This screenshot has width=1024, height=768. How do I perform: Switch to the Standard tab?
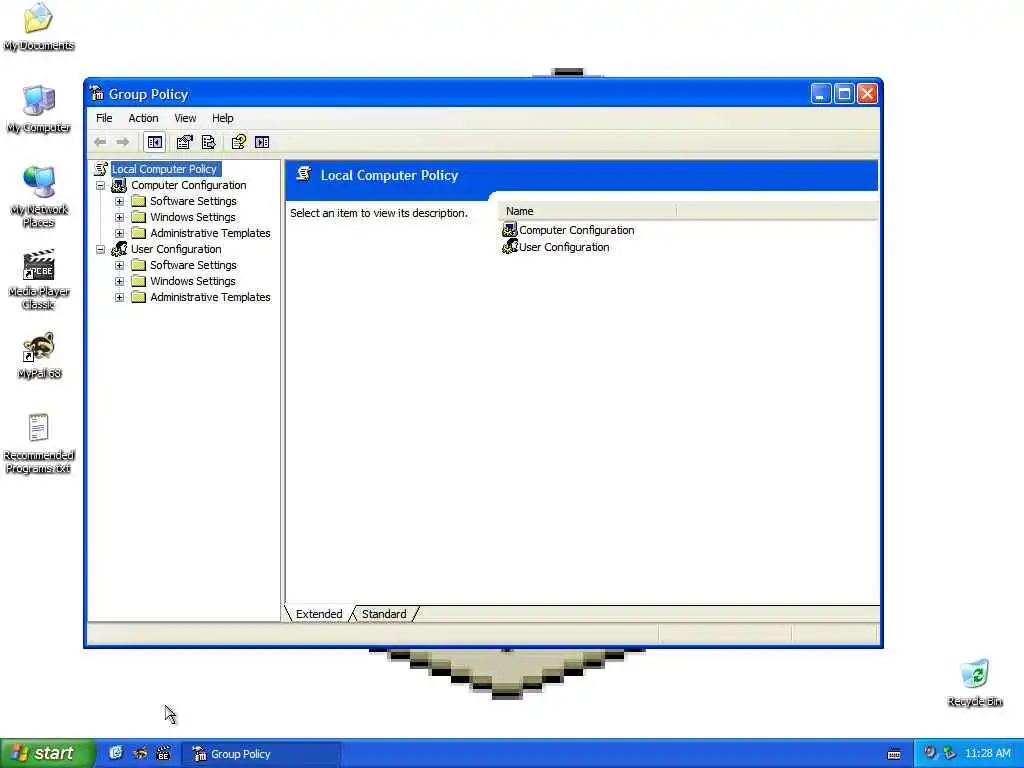[384, 614]
